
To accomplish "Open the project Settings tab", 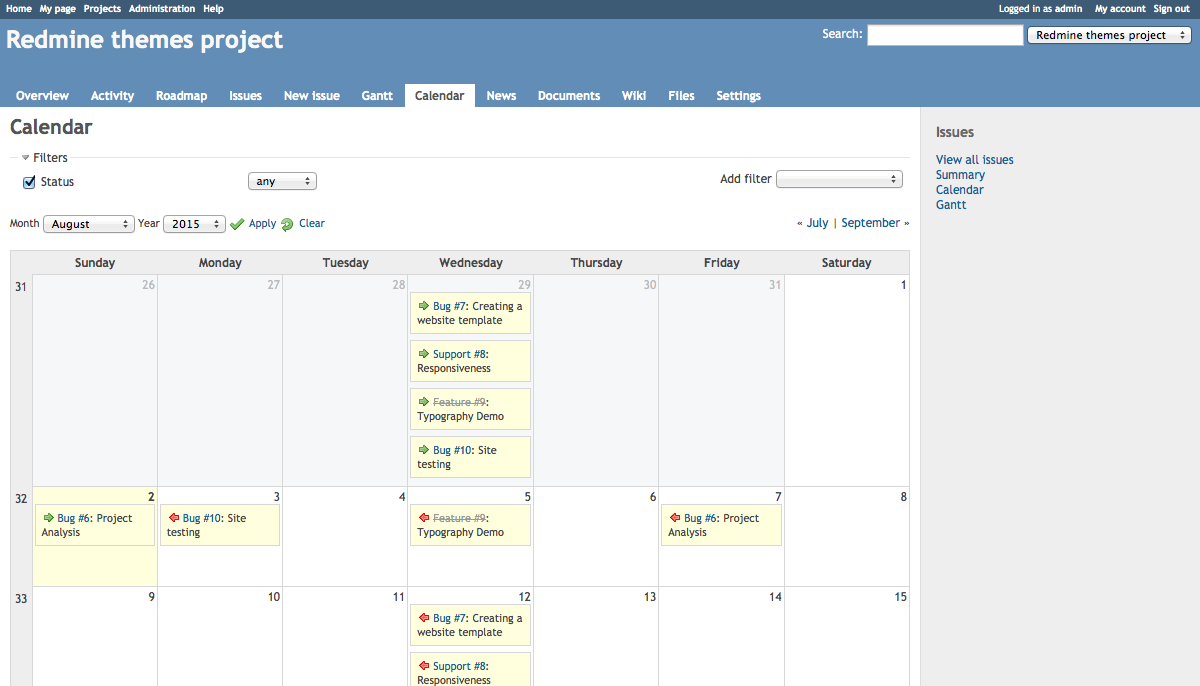I will click(x=738, y=96).
